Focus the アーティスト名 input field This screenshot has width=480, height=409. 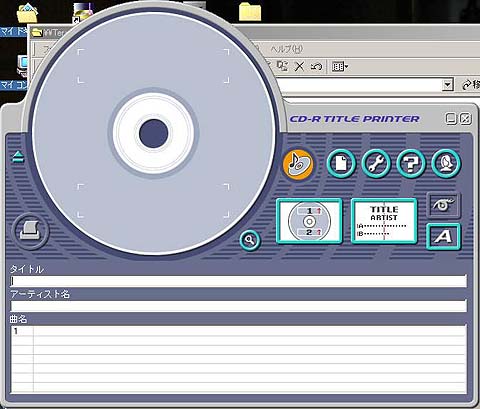click(x=239, y=306)
